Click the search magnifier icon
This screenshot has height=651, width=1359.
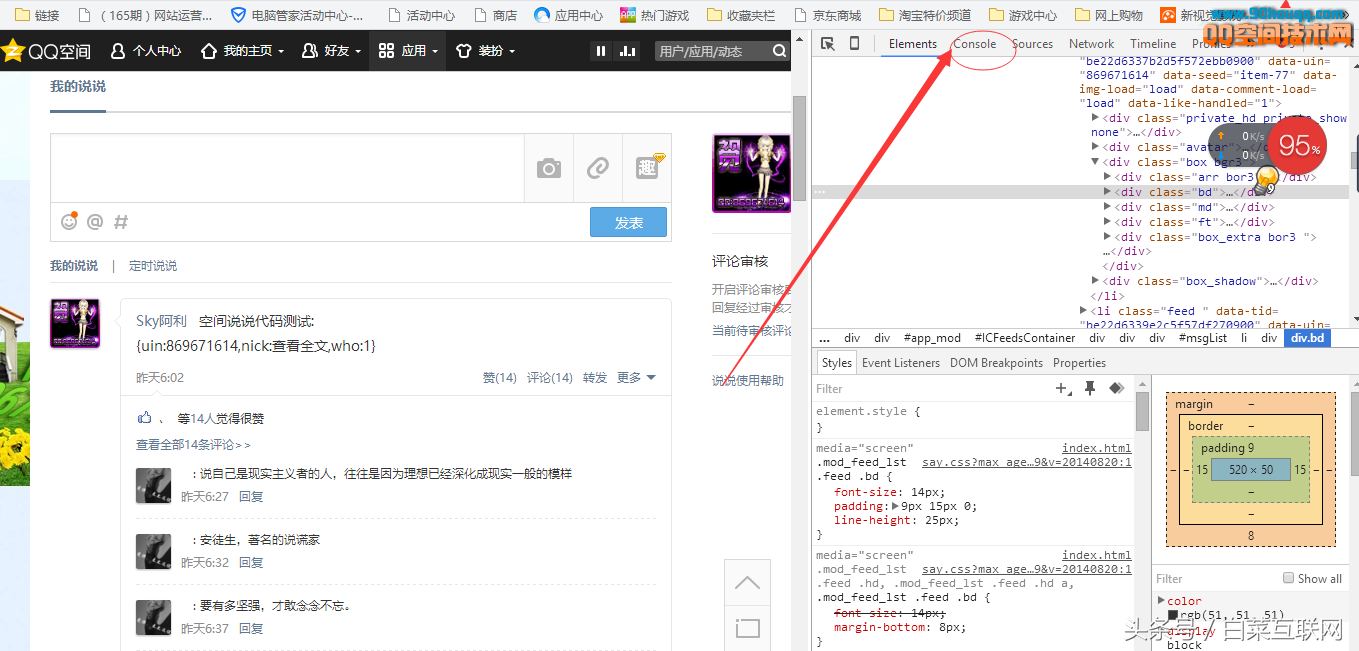point(780,50)
